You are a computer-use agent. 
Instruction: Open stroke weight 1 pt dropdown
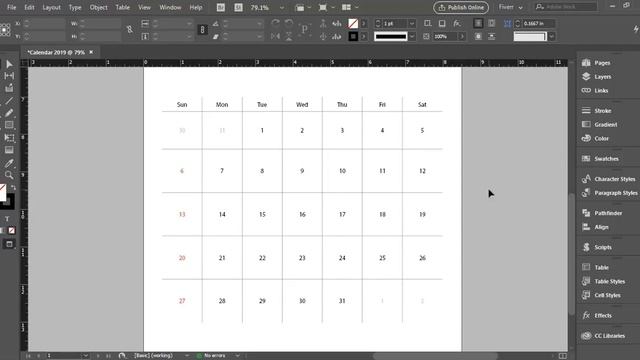tap(412, 23)
